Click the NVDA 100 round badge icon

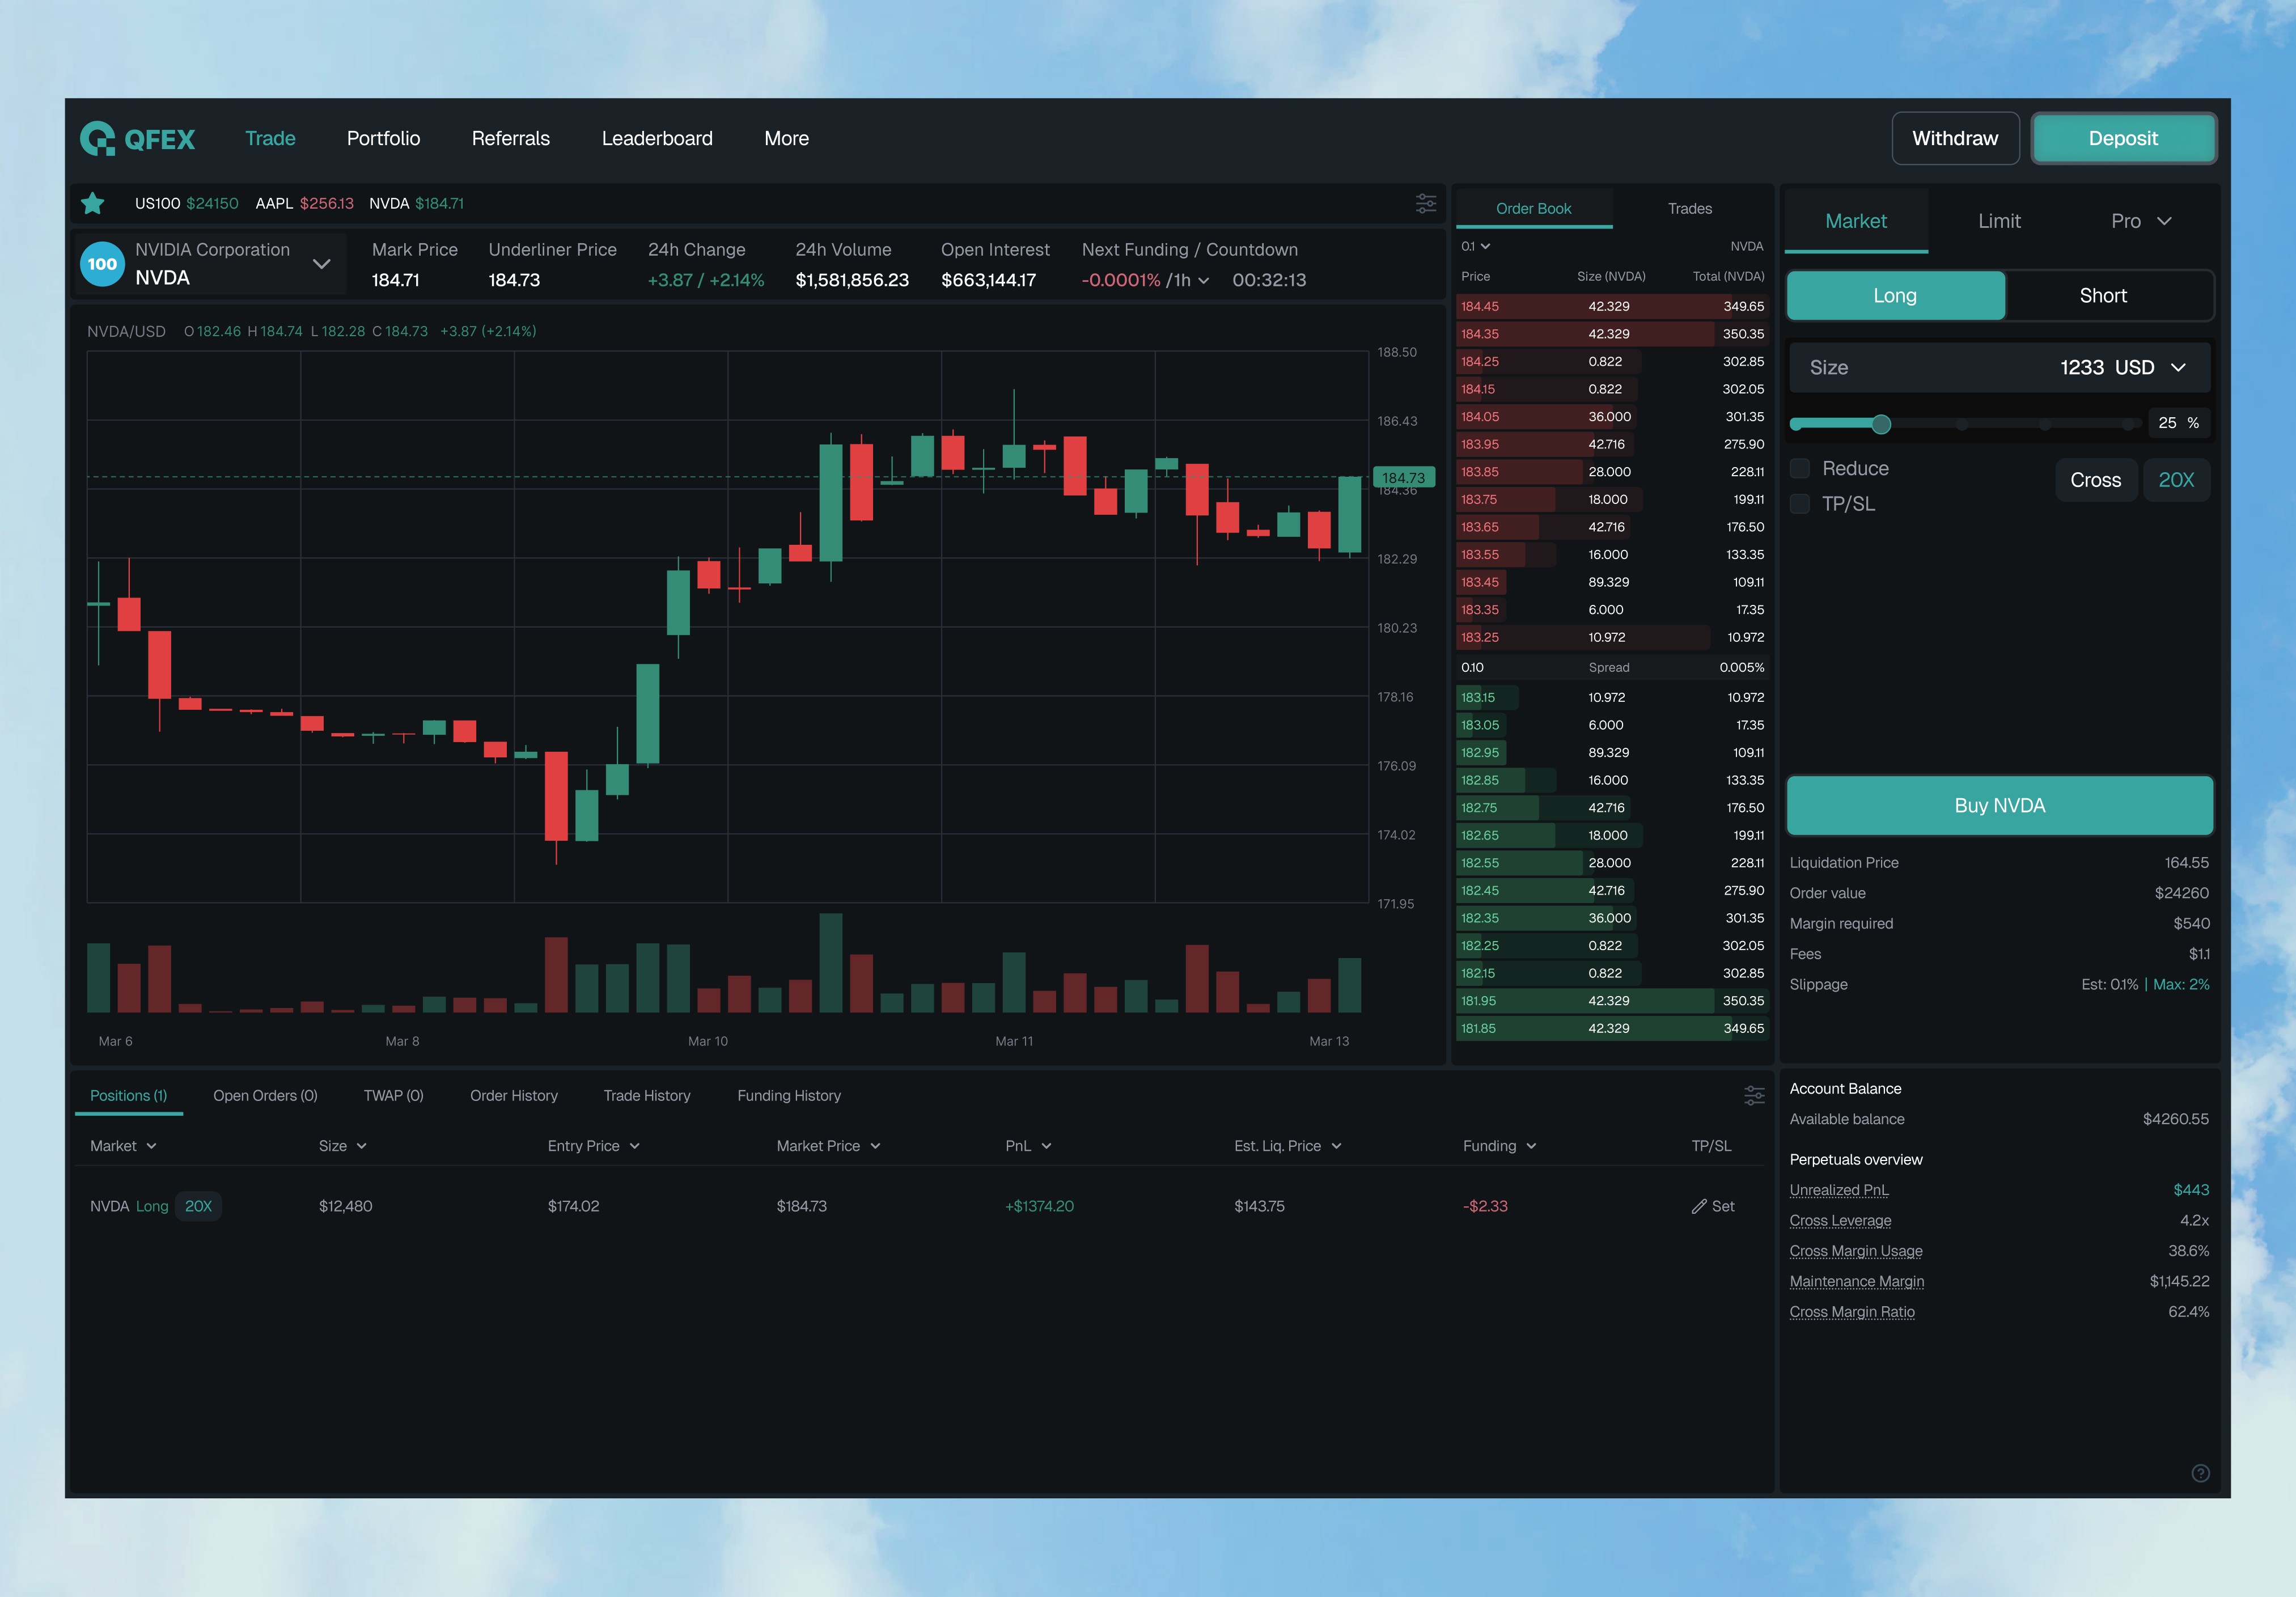click(102, 264)
